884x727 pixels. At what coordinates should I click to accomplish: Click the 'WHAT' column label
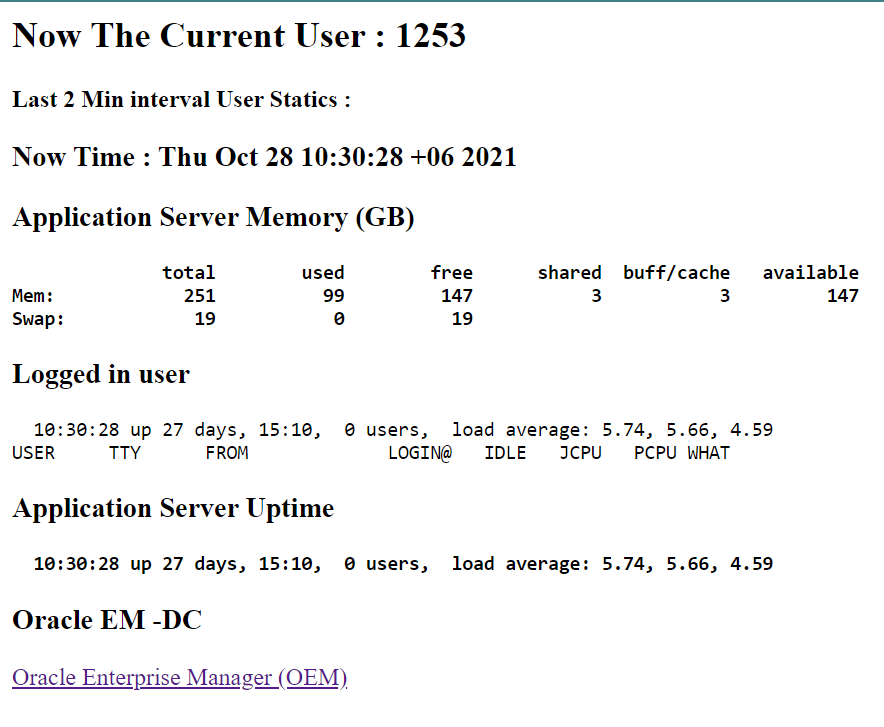coord(709,453)
